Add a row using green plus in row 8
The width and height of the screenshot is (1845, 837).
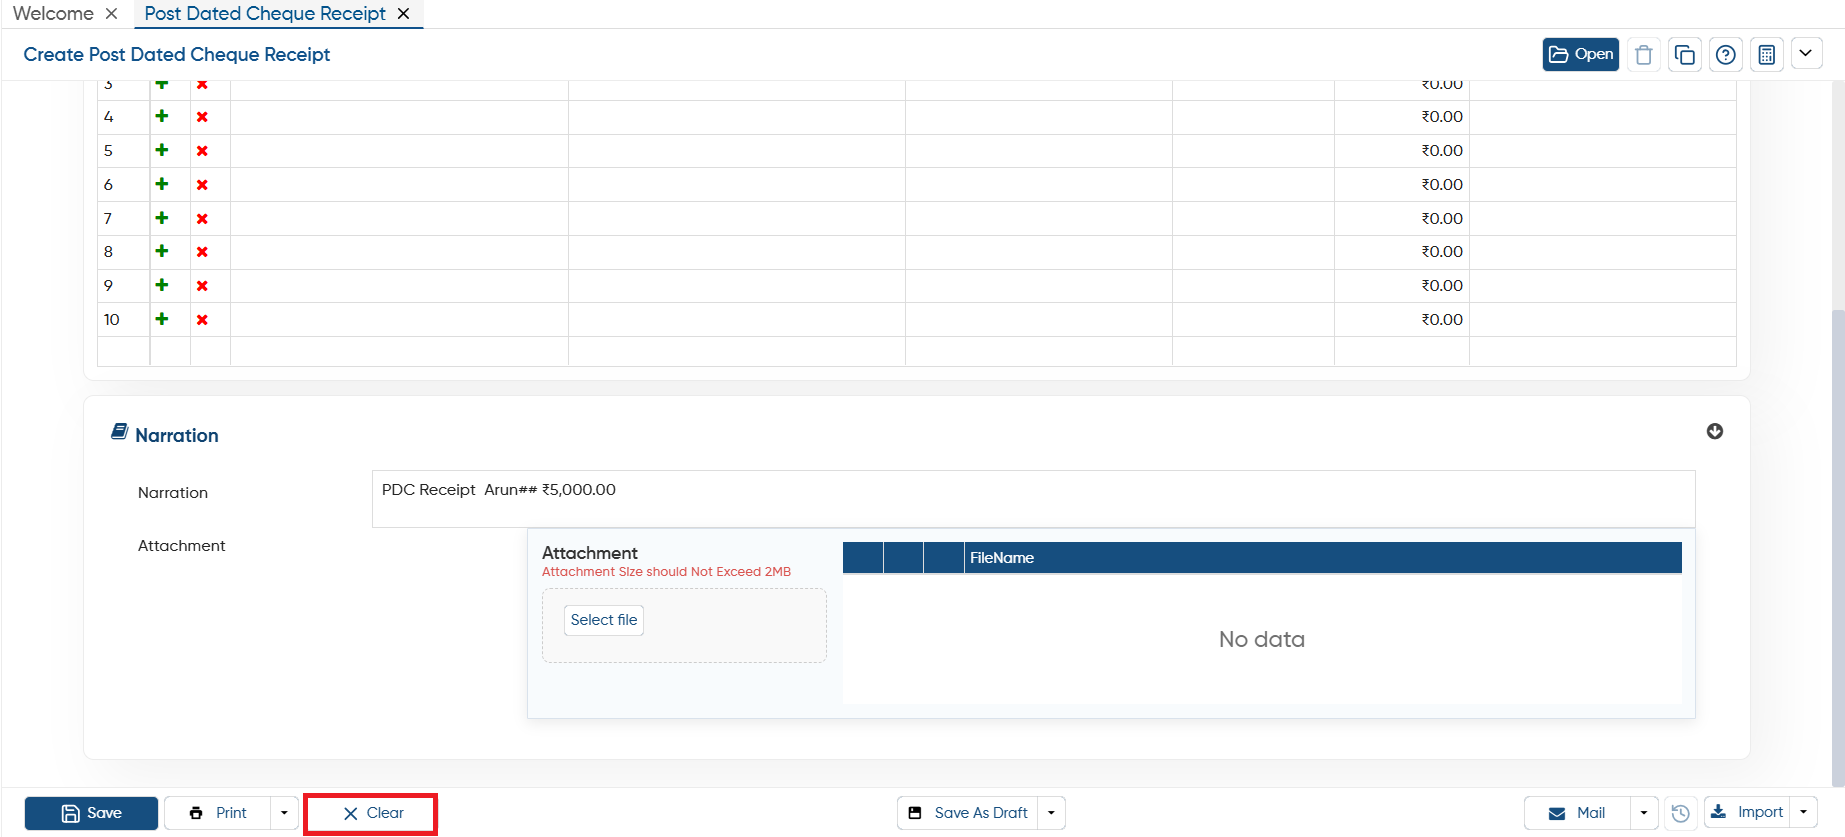(162, 251)
